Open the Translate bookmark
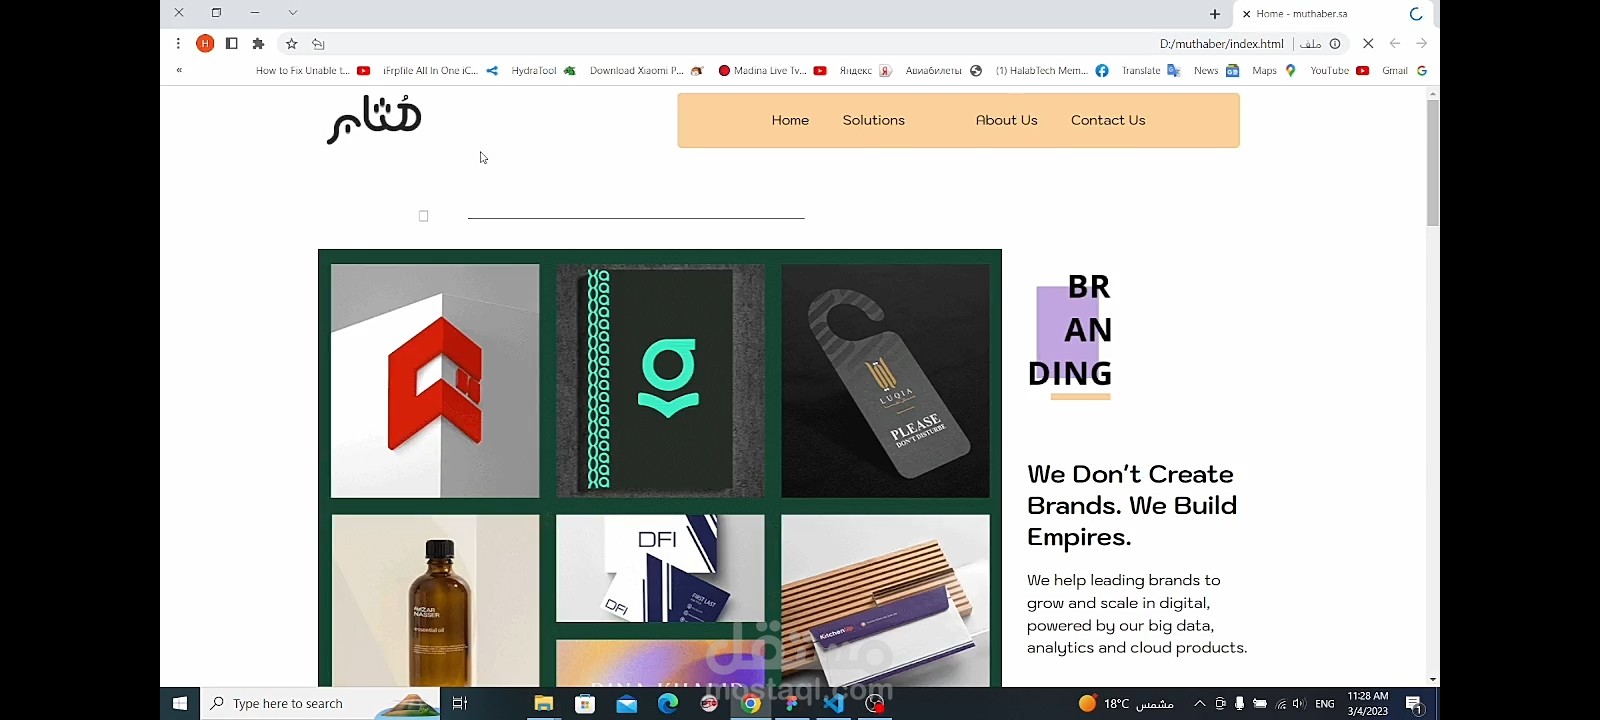This screenshot has width=1600, height=720. coord(1151,70)
